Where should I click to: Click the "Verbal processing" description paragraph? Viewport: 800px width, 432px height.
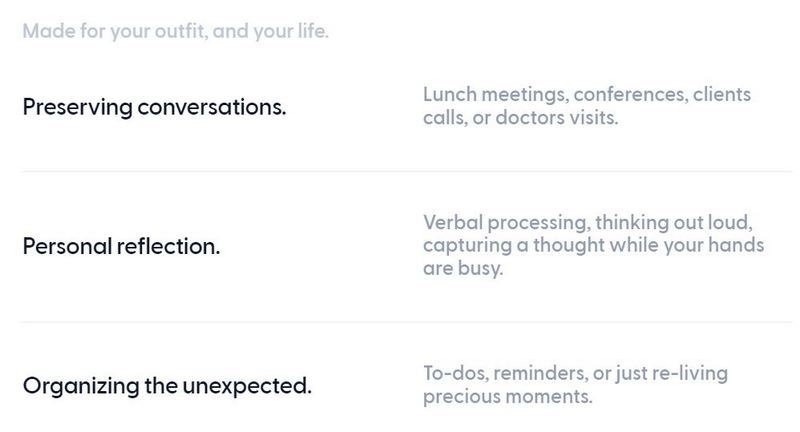tap(593, 245)
